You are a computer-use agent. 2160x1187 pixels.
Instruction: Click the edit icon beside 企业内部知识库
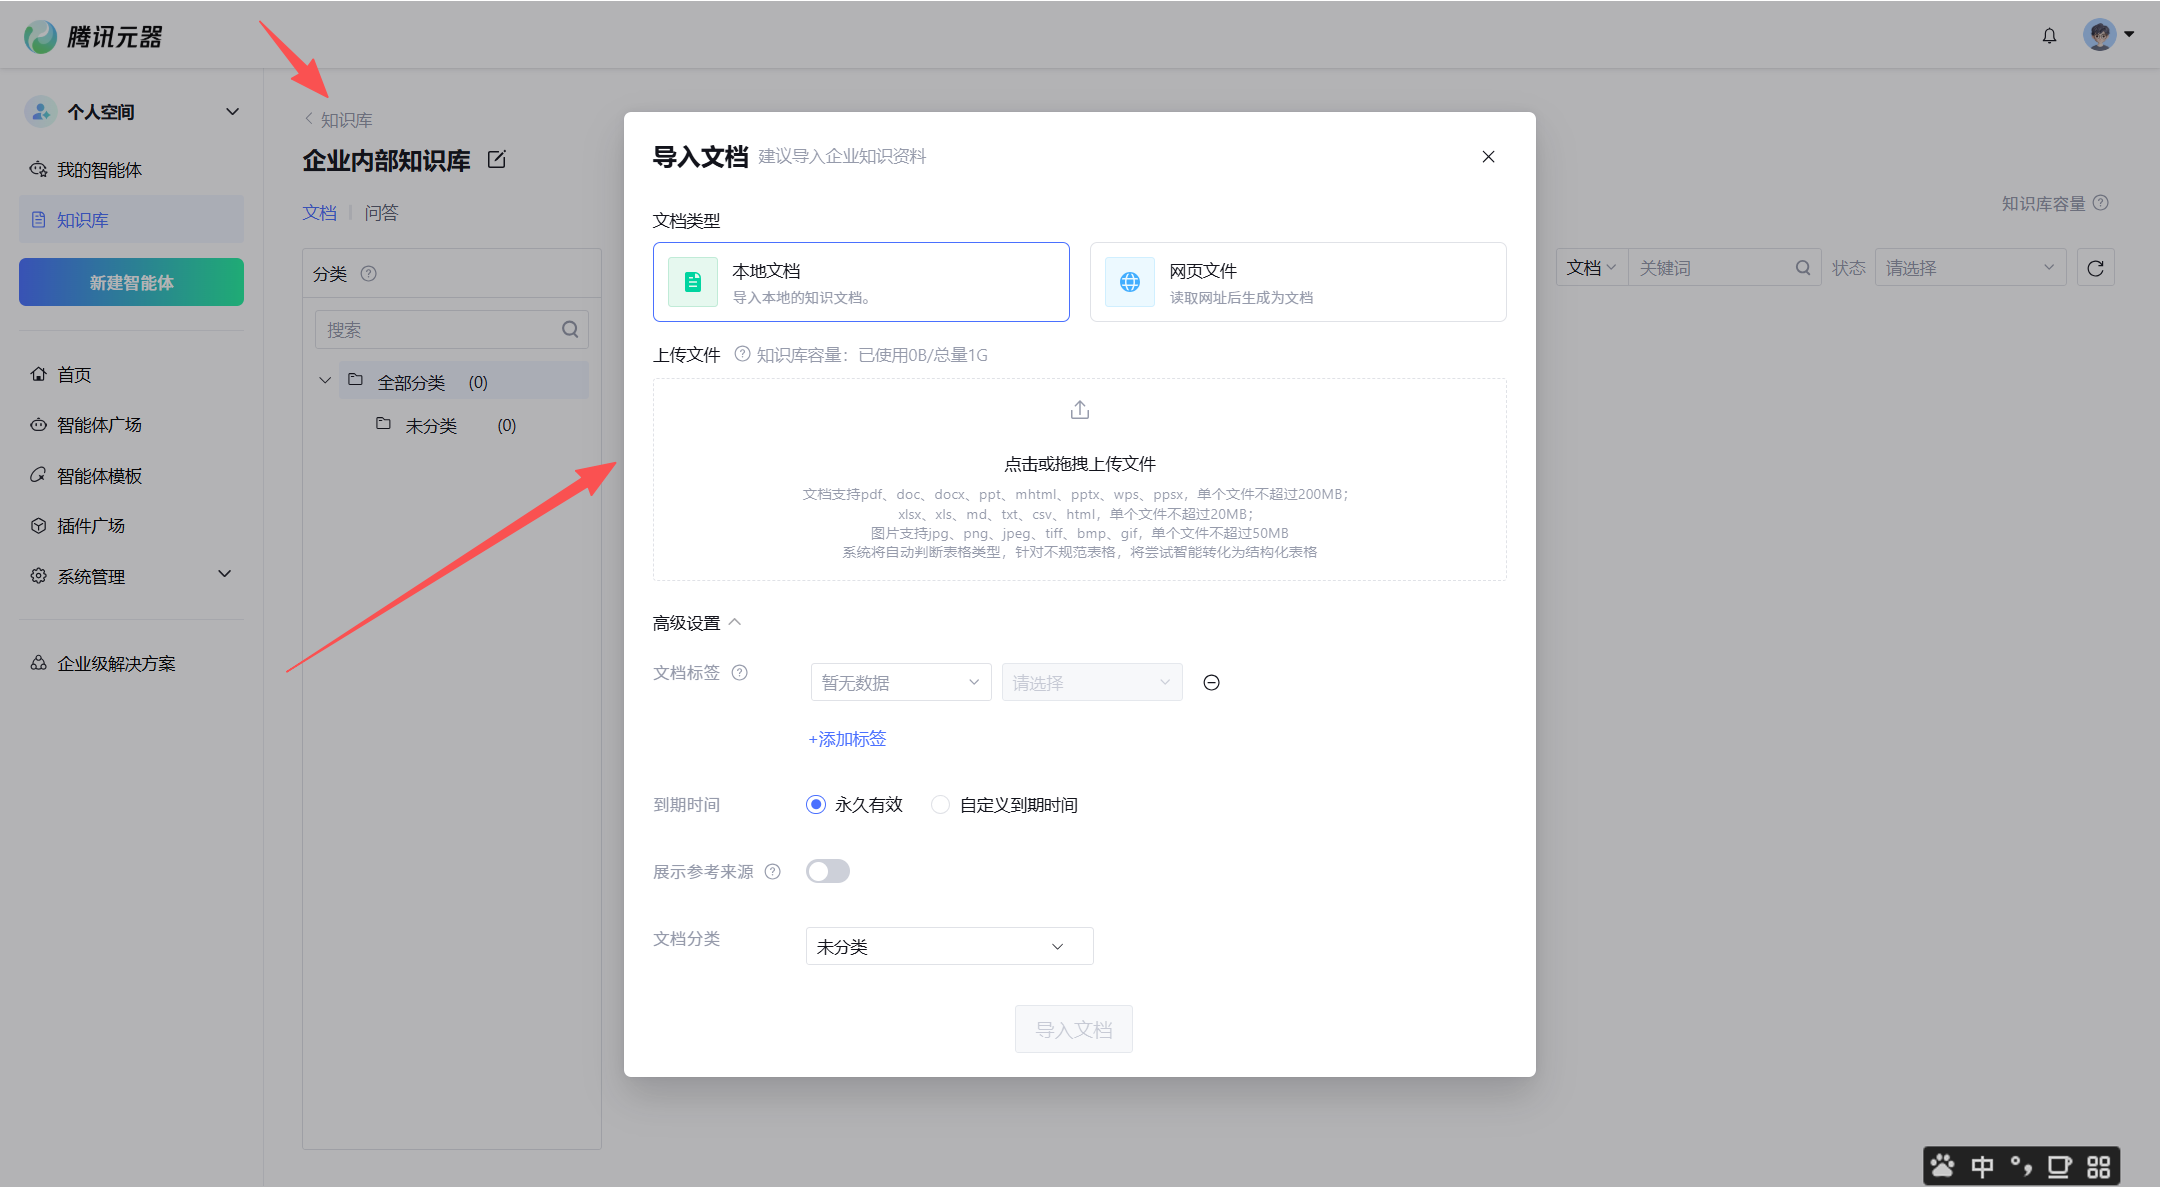[497, 160]
